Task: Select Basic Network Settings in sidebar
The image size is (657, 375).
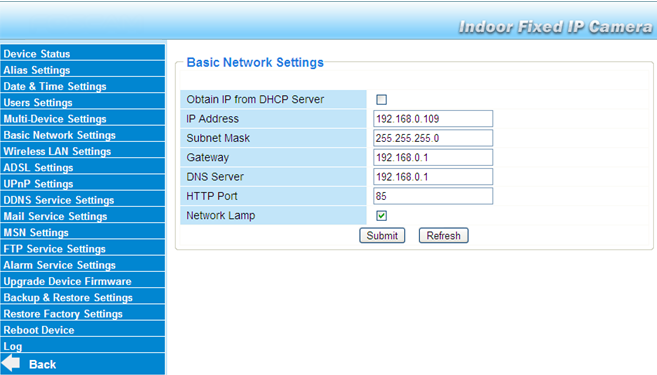Action: tap(59, 135)
